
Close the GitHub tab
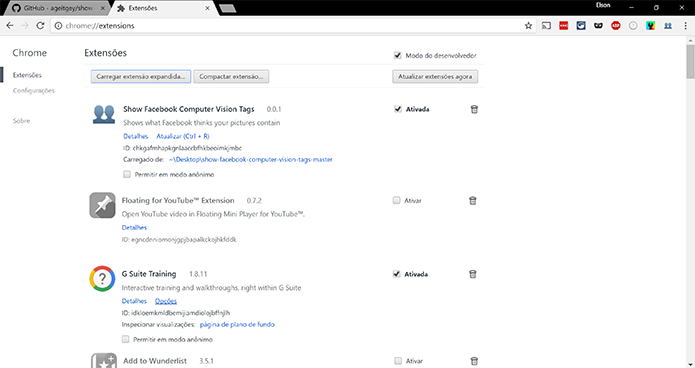(103, 8)
